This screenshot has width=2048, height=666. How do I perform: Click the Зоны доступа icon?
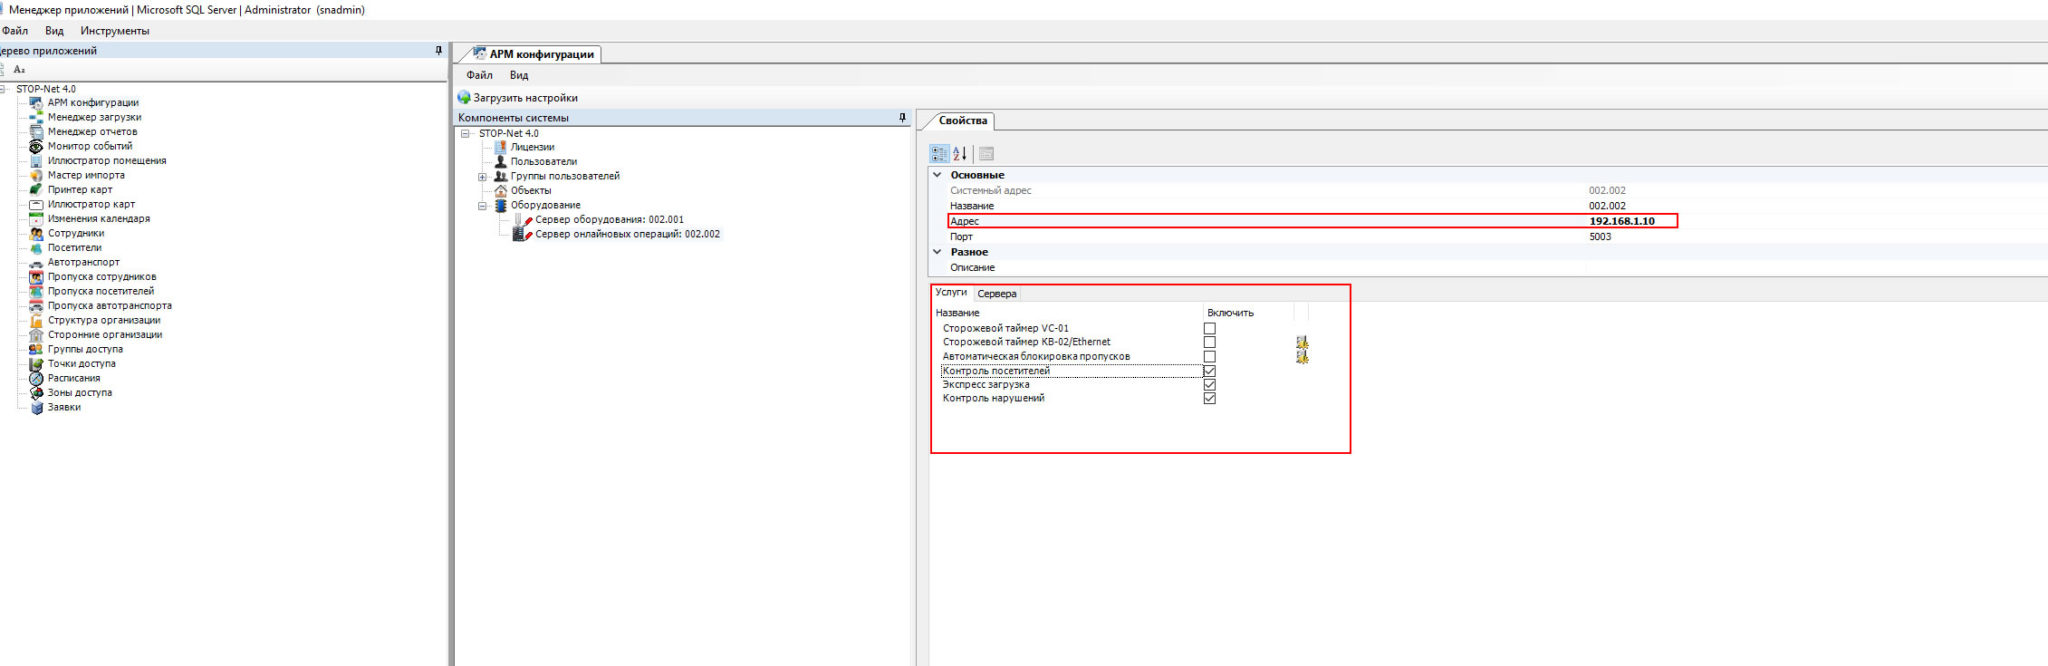coord(36,393)
